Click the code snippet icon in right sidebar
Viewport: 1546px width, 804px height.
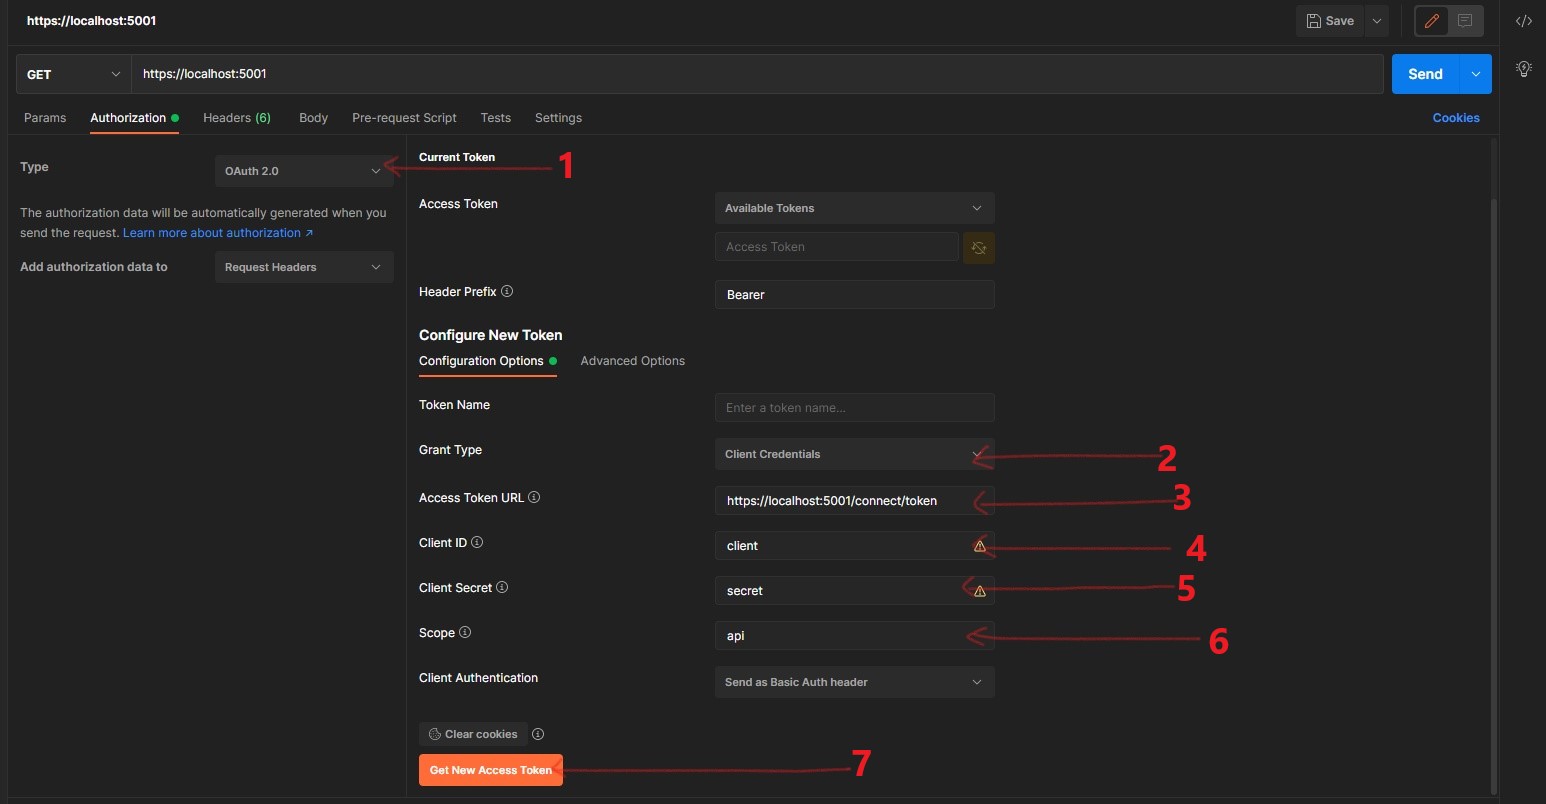[x=1523, y=21]
